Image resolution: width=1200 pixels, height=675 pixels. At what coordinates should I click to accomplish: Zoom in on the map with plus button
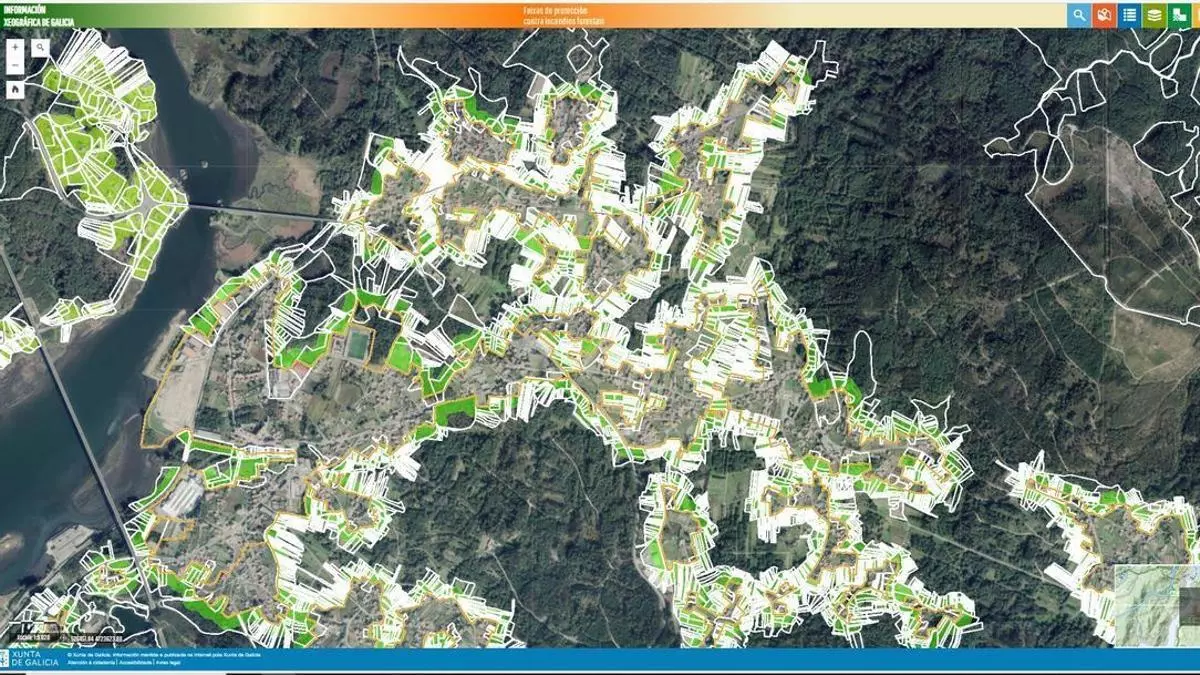(16, 47)
